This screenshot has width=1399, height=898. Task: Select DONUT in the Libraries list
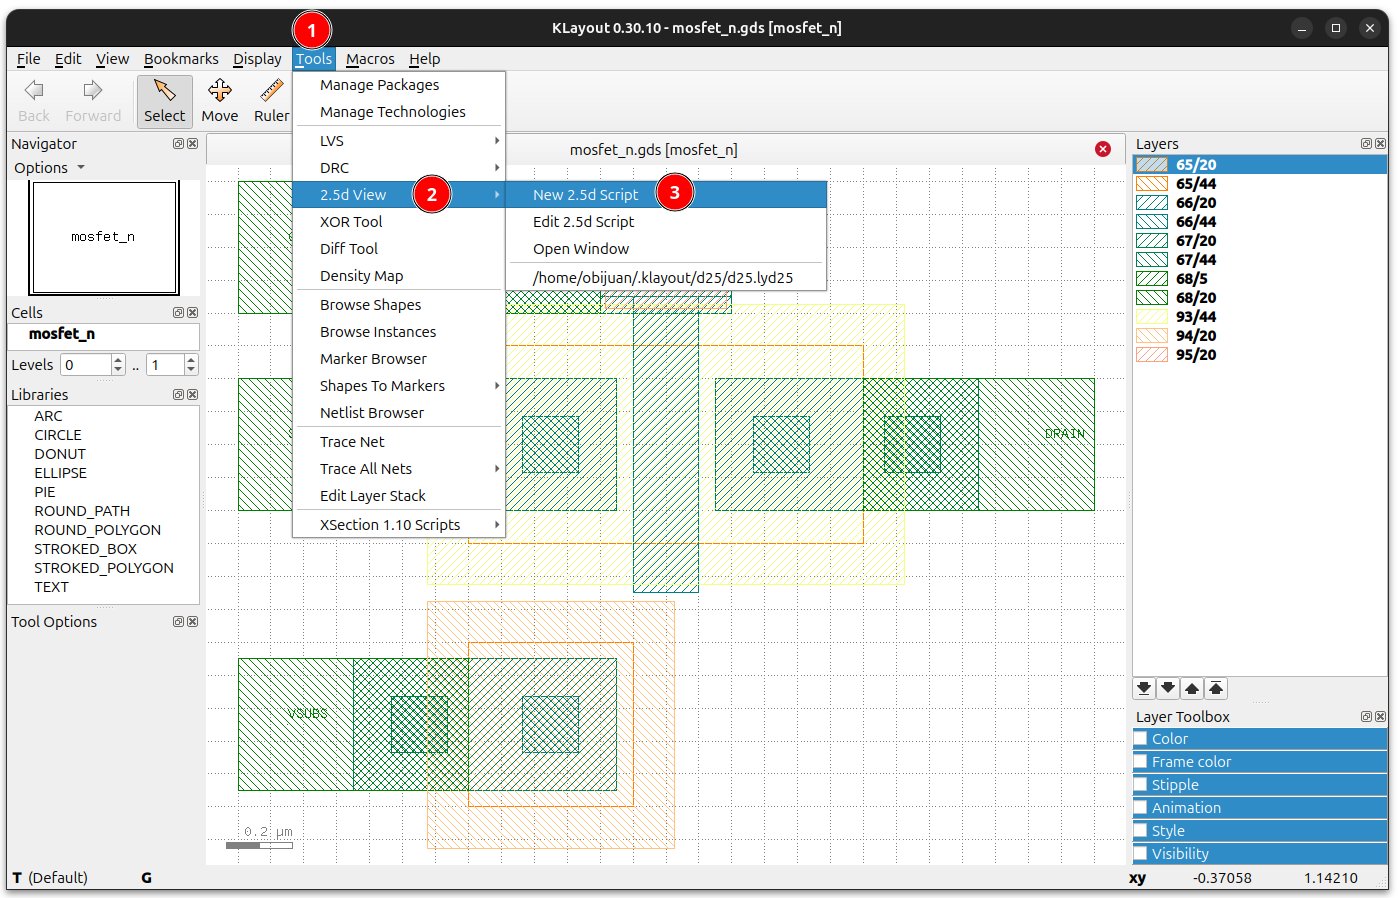(x=60, y=454)
